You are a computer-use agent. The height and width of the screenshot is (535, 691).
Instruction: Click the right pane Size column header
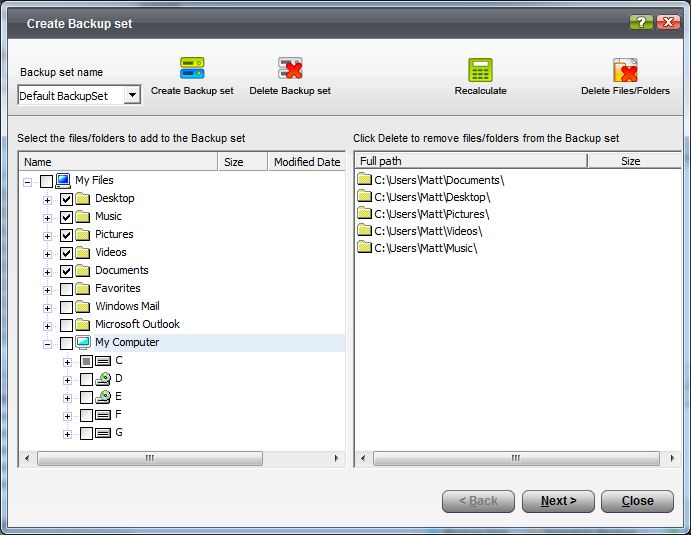(635, 161)
